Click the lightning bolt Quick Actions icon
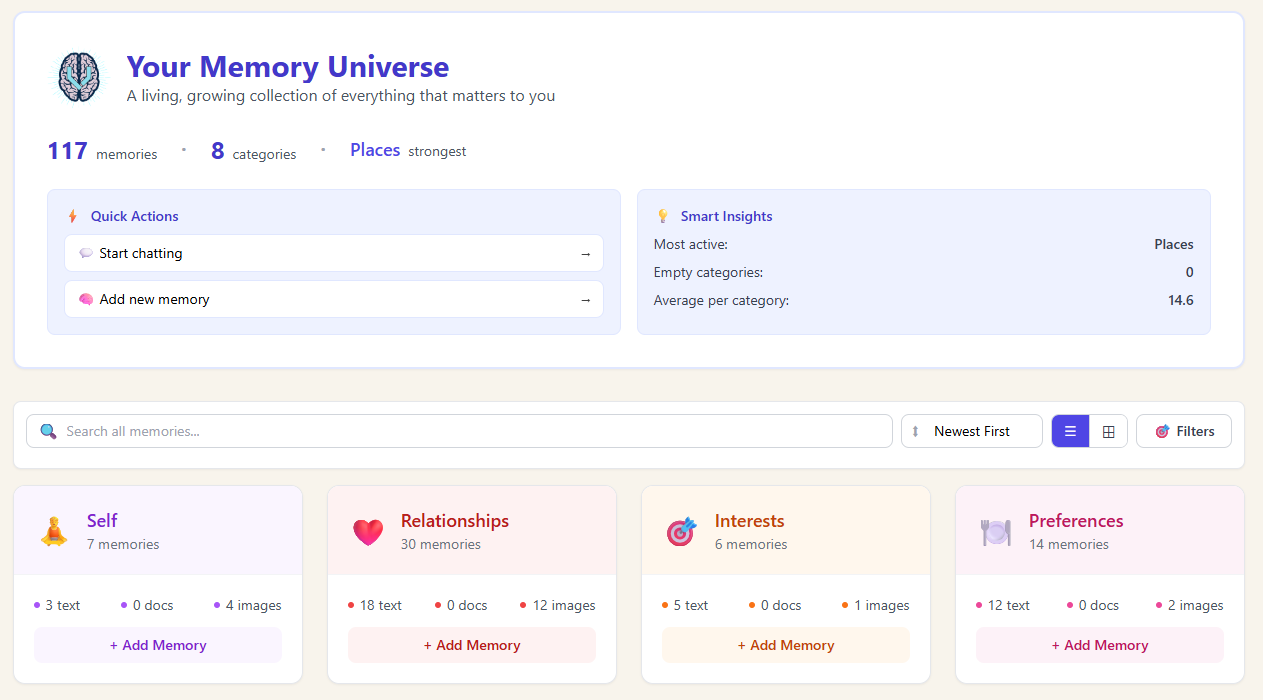Image resolution: width=1263 pixels, height=700 pixels. 71,215
